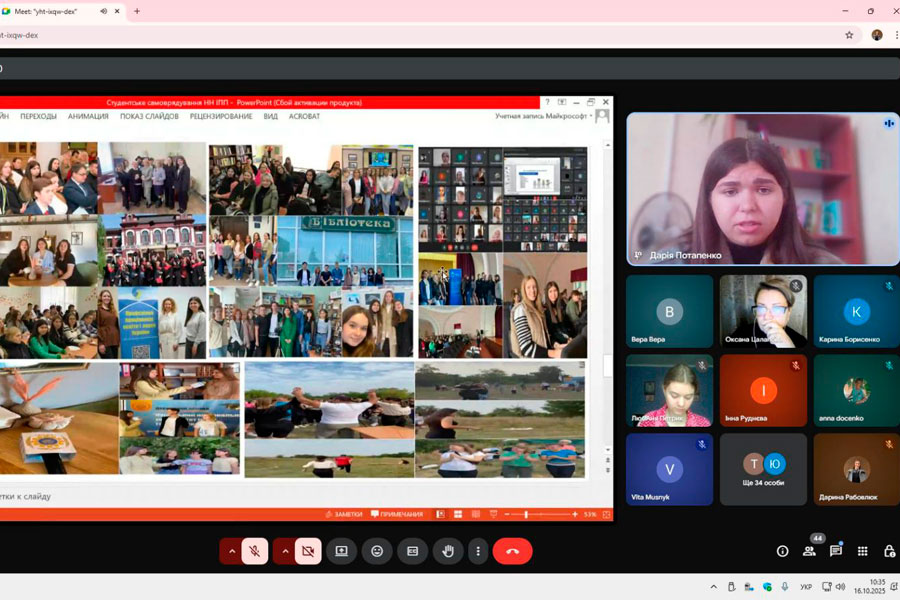Open the РЕЦЕНЗИРОВАНИЕ tab
The height and width of the screenshot is (600, 900).
pyautogui.click(x=221, y=116)
